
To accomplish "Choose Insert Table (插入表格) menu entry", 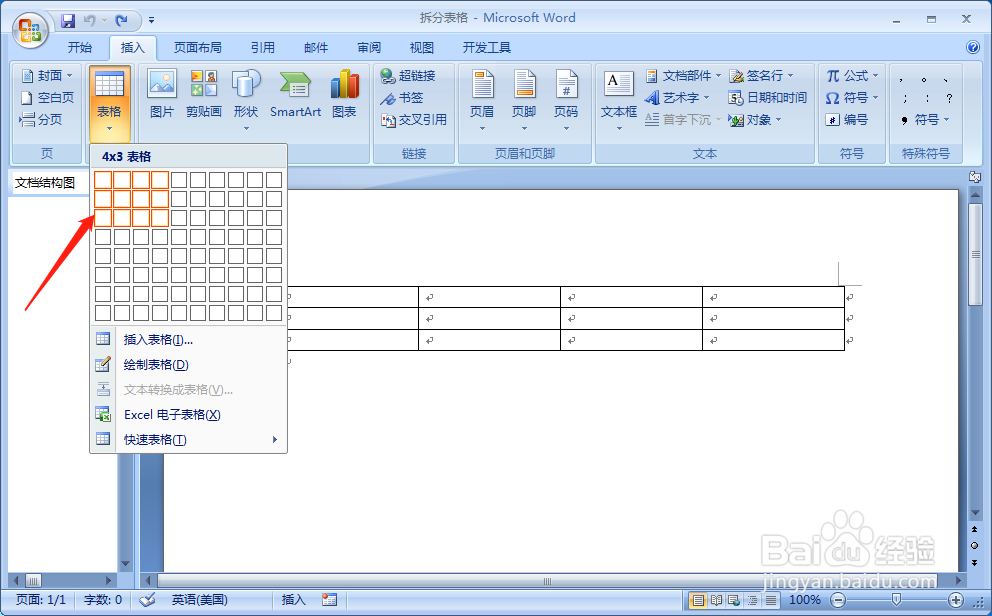I will point(189,340).
